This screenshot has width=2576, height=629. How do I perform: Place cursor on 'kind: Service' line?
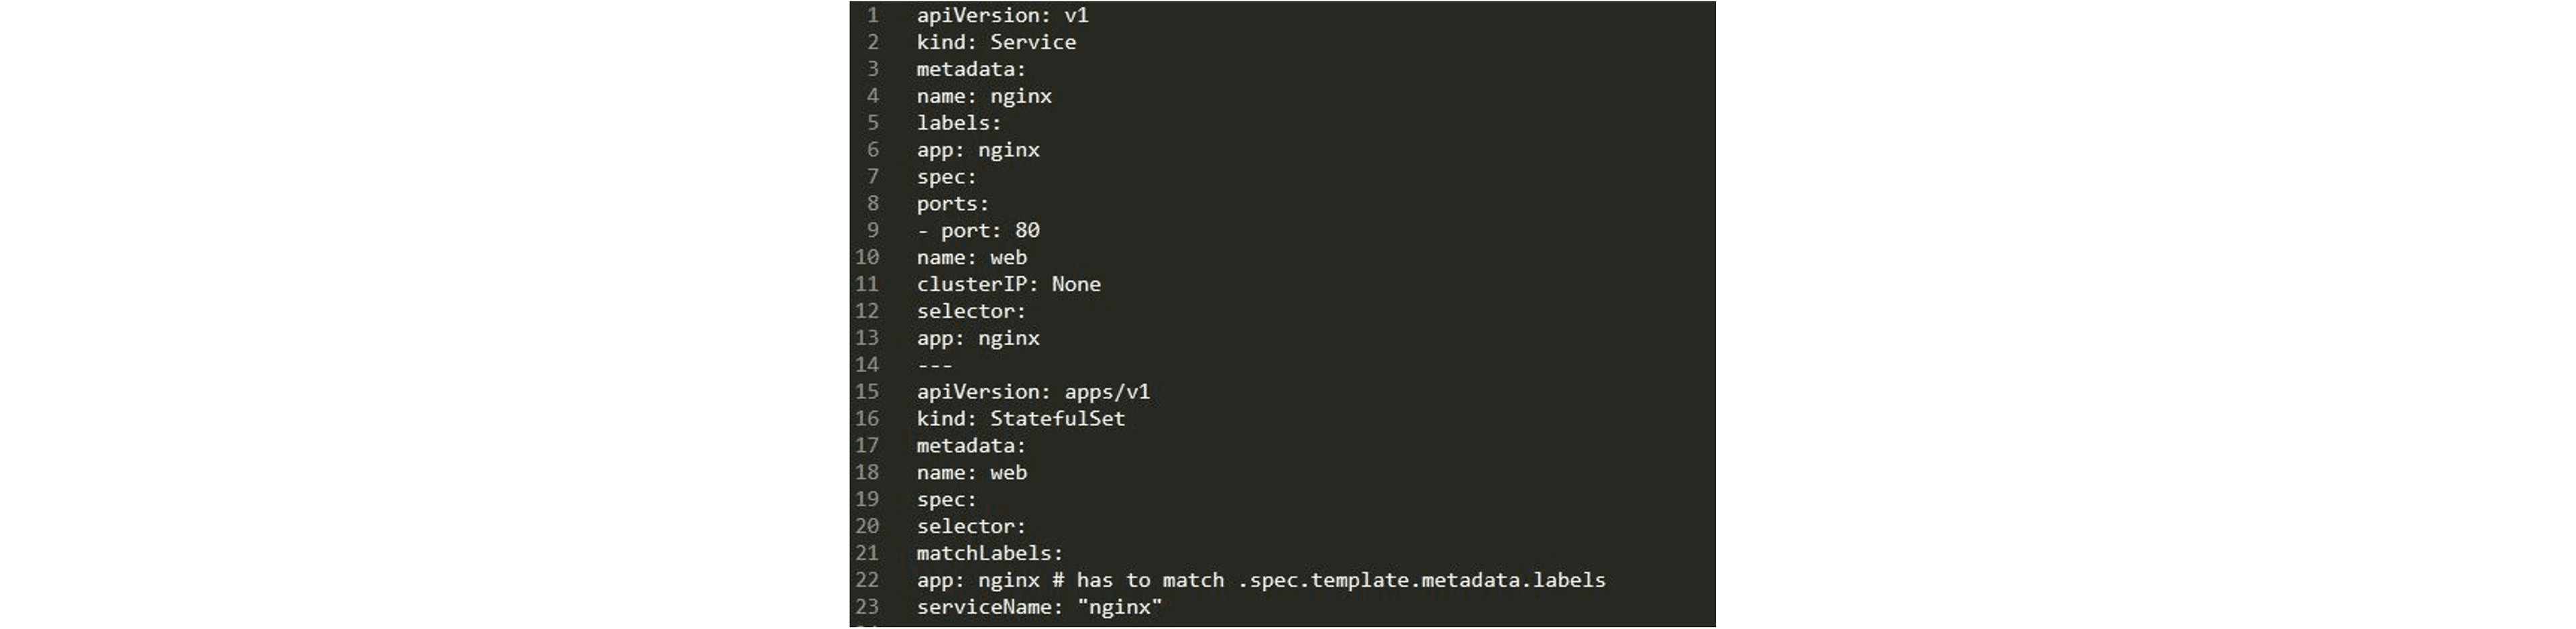click(x=996, y=42)
